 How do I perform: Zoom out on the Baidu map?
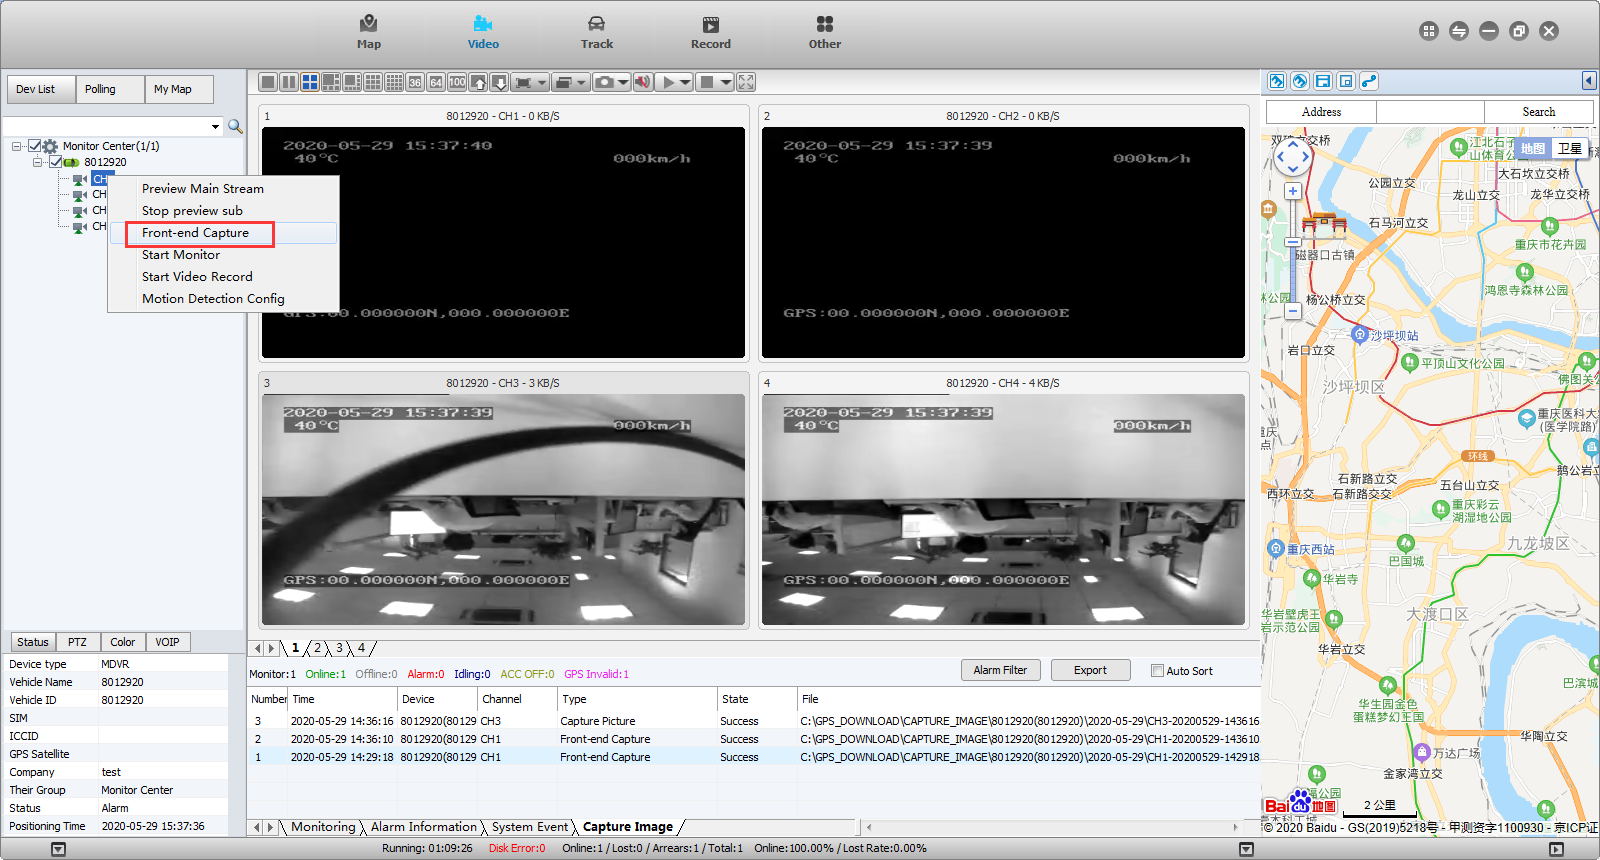click(x=1293, y=311)
